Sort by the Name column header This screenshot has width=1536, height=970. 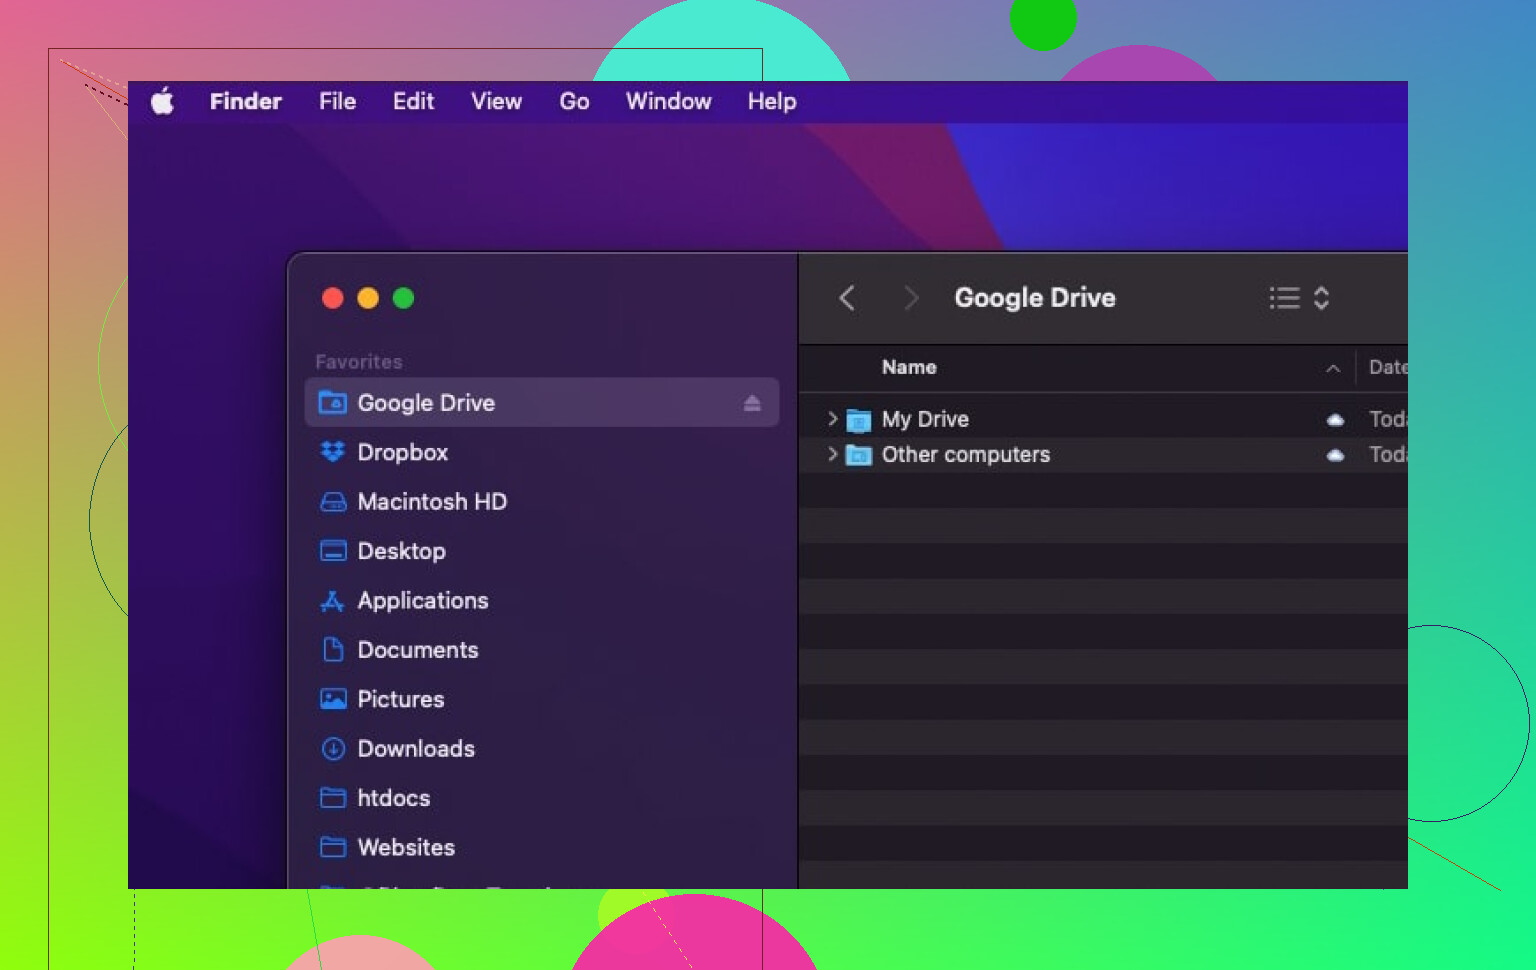(909, 367)
